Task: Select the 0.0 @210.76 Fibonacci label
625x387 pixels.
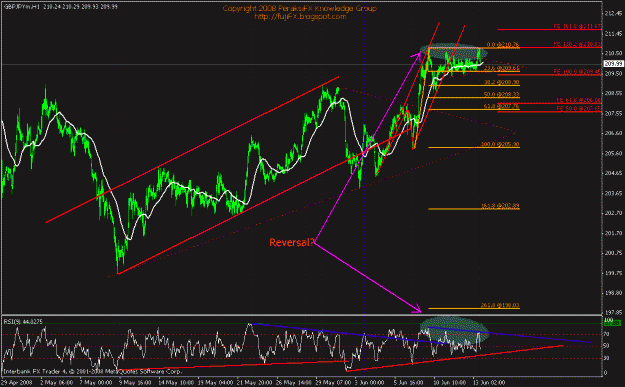Action: coord(503,45)
